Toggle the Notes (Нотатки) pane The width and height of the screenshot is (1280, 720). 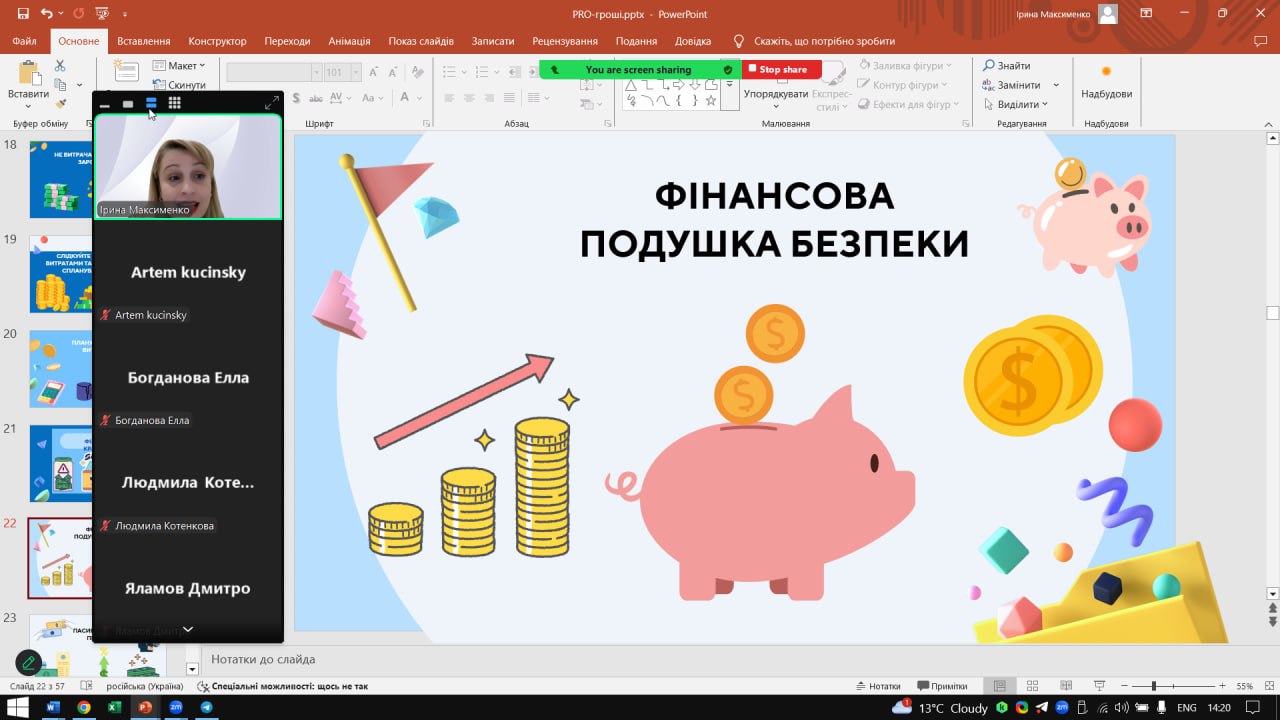[878, 686]
